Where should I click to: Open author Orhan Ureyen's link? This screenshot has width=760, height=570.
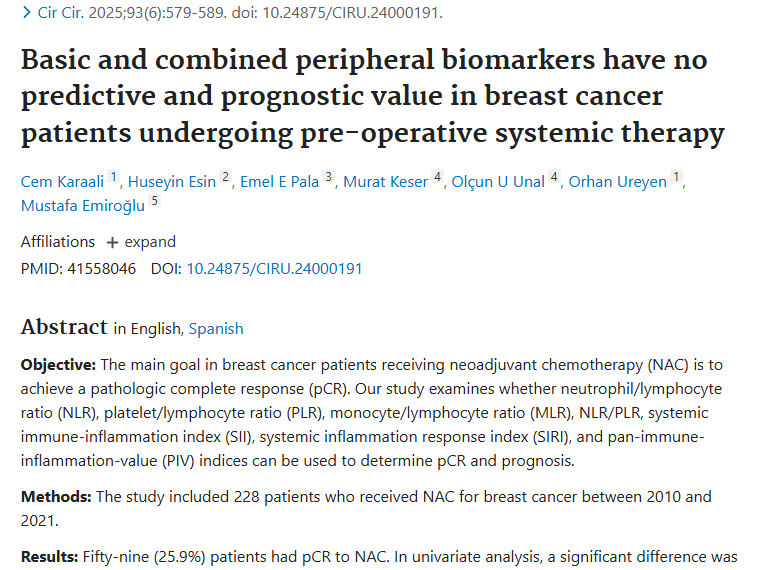617,182
